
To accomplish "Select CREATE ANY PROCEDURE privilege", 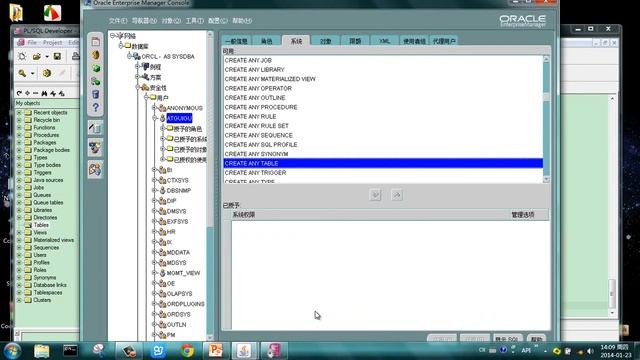I will click(x=383, y=107).
